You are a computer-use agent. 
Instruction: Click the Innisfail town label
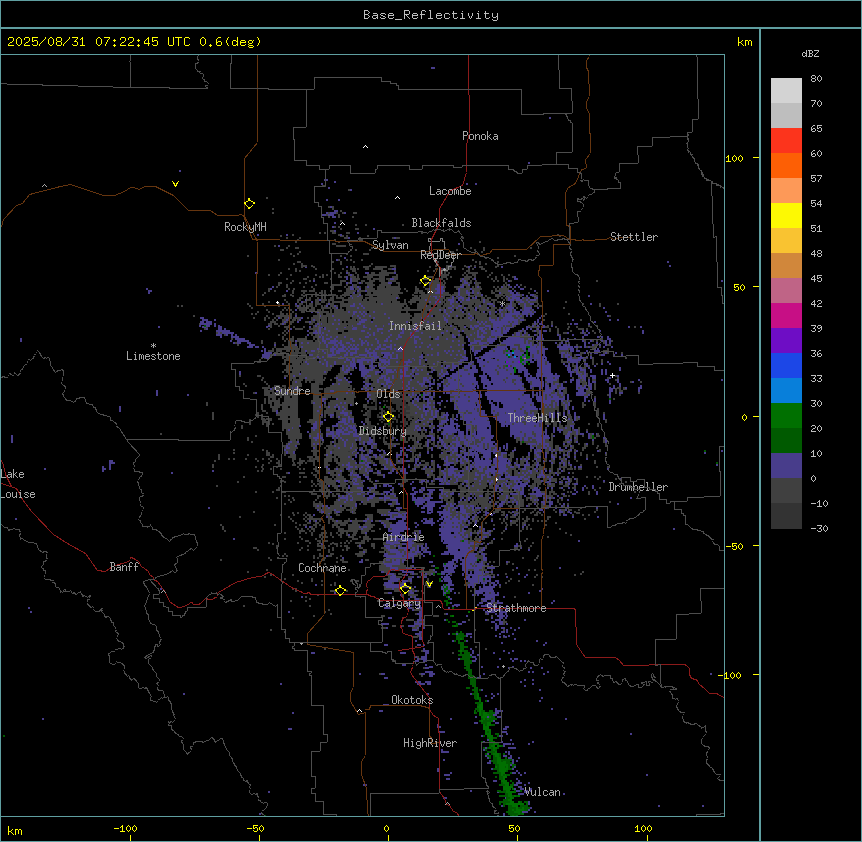pyautogui.click(x=415, y=325)
